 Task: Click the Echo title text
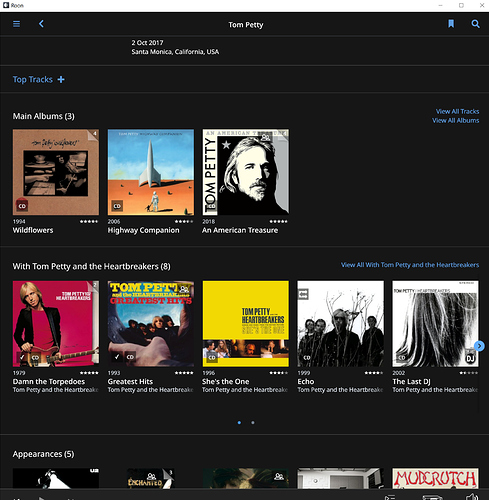pyautogui.click(x=306, y=382)
